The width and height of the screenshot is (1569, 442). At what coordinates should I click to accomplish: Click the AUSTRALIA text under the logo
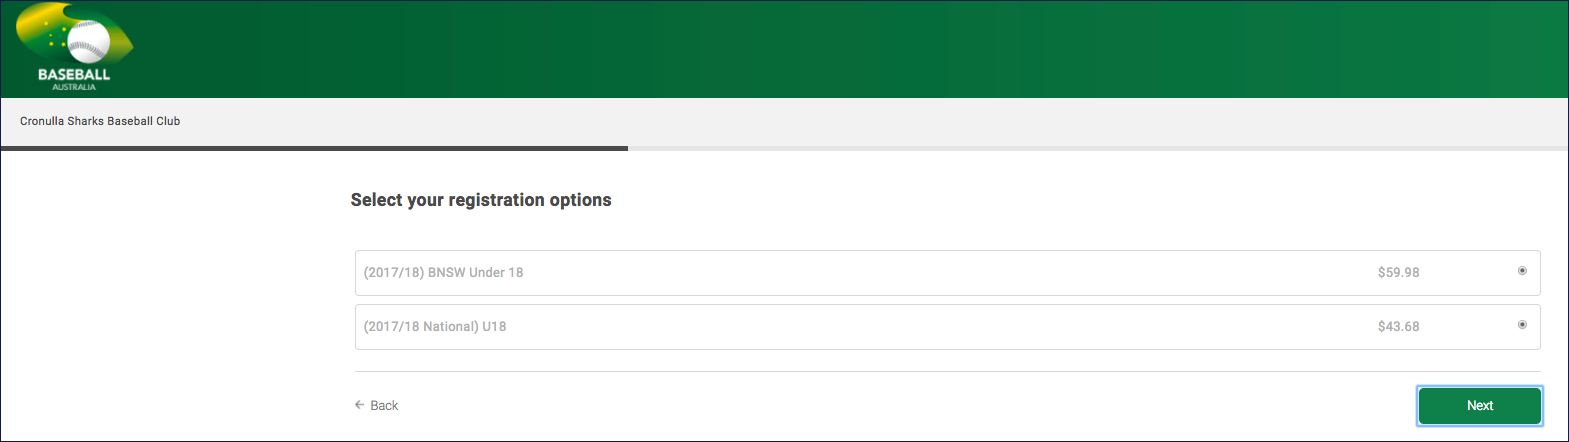pos(74,87)
